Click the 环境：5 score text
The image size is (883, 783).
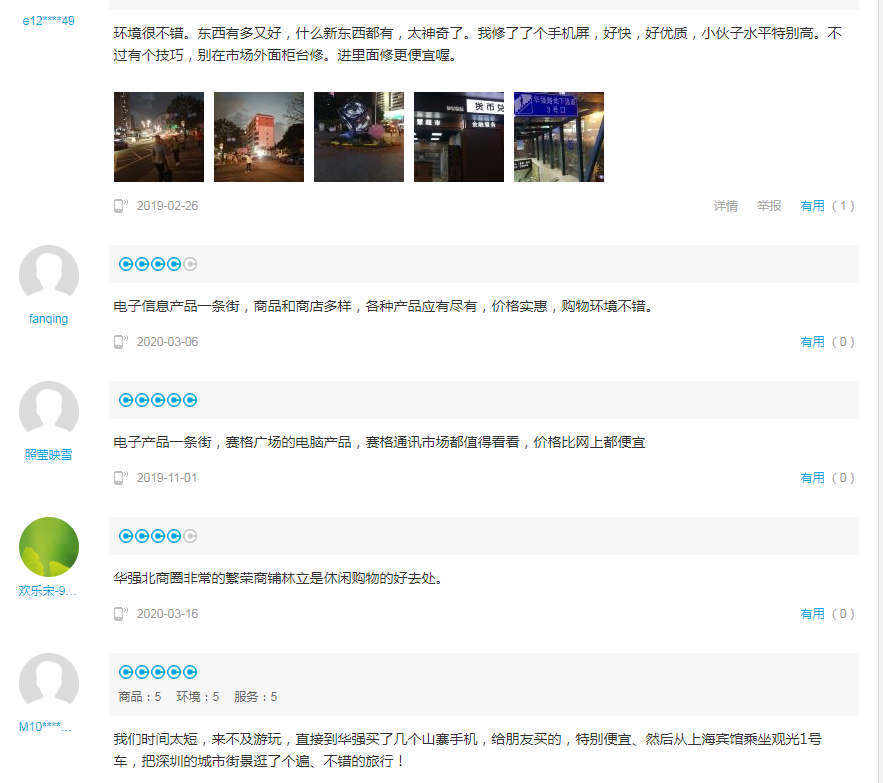(x=198, y=697)
